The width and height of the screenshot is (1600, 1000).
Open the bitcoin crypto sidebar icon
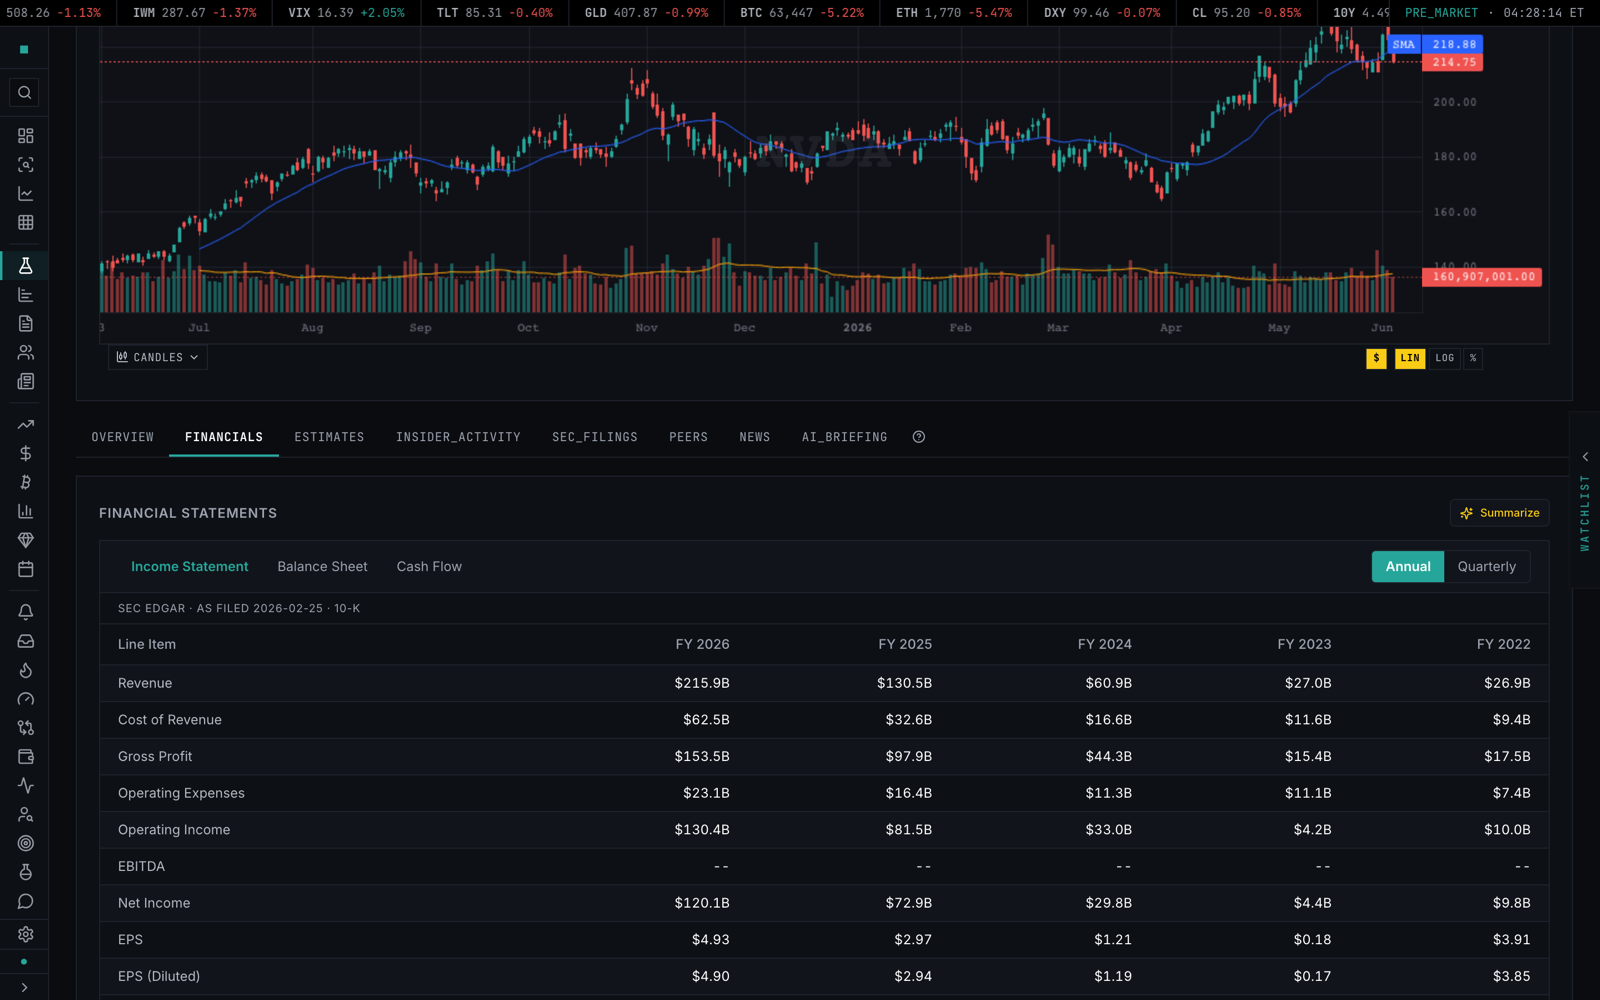pos(25,483)
